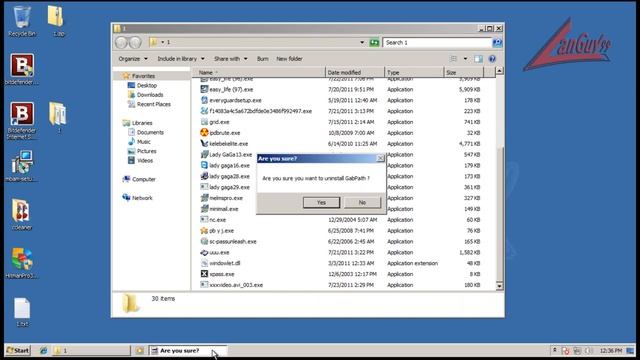Open Pictures library

point(147,151)
